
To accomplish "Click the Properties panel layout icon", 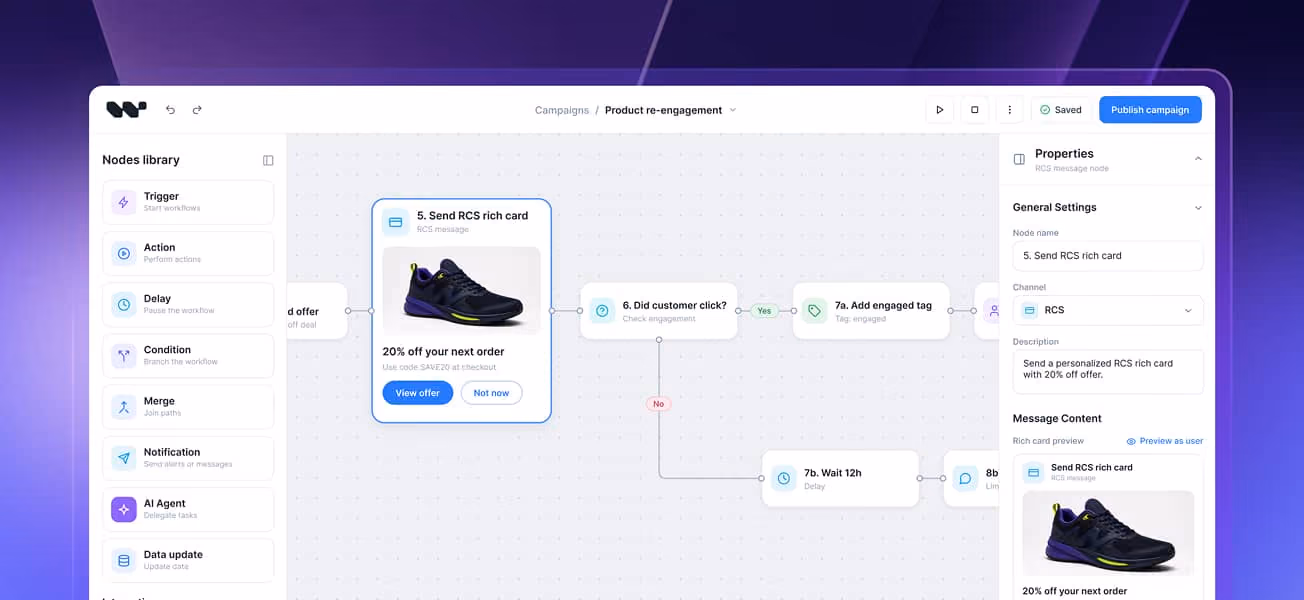I will click(x=1019, y=159).
